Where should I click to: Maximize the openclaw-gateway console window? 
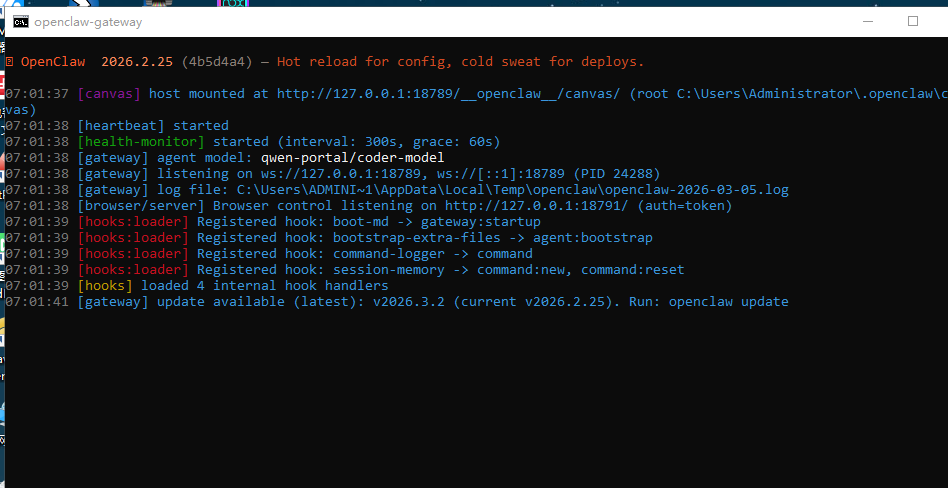[x=912, y=21]
